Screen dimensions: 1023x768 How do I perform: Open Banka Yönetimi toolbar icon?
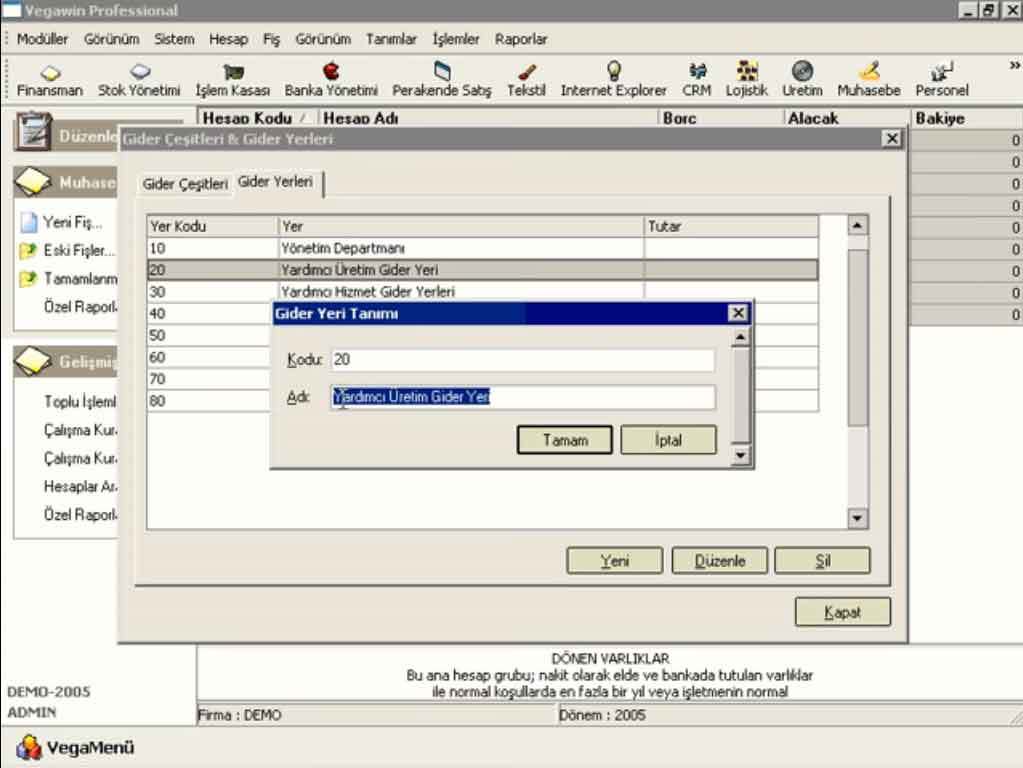click(331, 80)
